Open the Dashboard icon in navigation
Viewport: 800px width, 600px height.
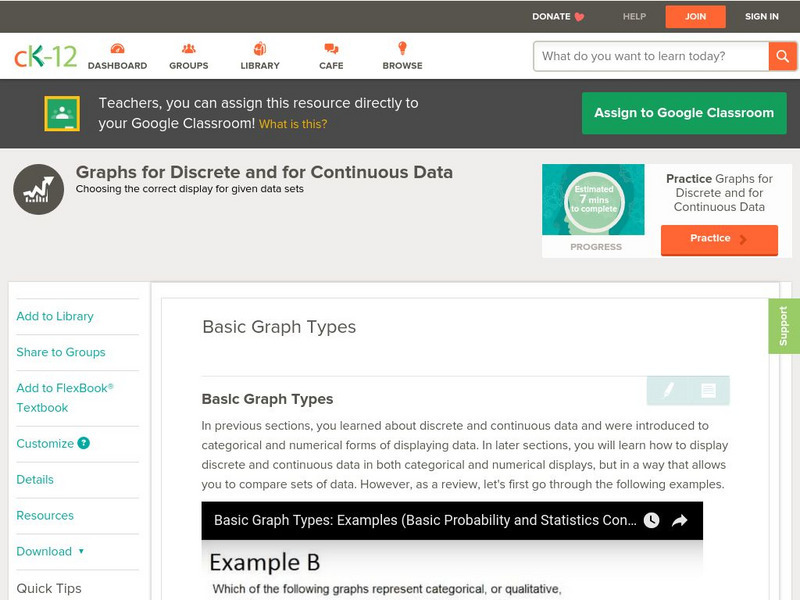click(x=117, y=49)
